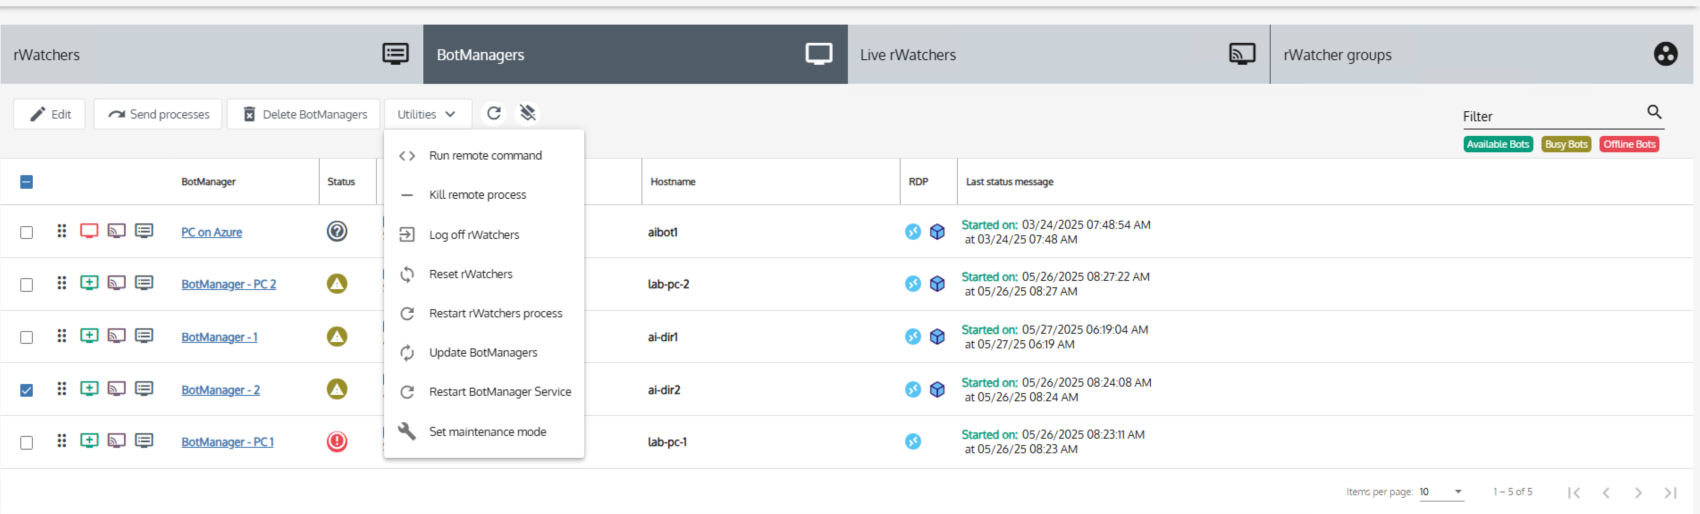Viewport: 1700px width, 514px height.
Task: Click the red monitor icon for PC on Azure
Action: point(89,231)
